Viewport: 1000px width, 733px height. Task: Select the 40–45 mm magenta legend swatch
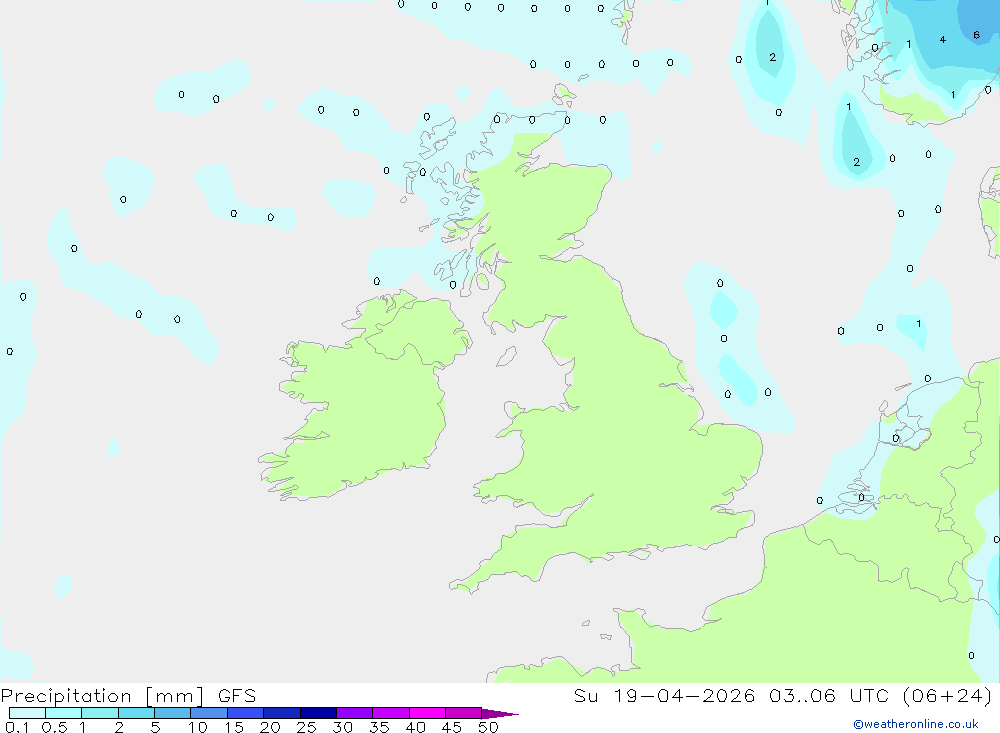(x=427, y=713)
